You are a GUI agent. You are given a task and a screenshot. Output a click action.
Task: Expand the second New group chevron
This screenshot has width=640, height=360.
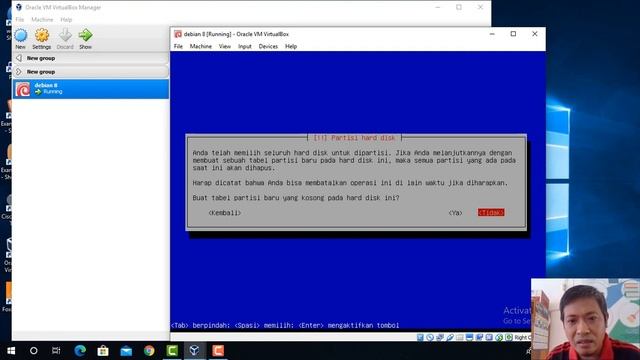18,72
